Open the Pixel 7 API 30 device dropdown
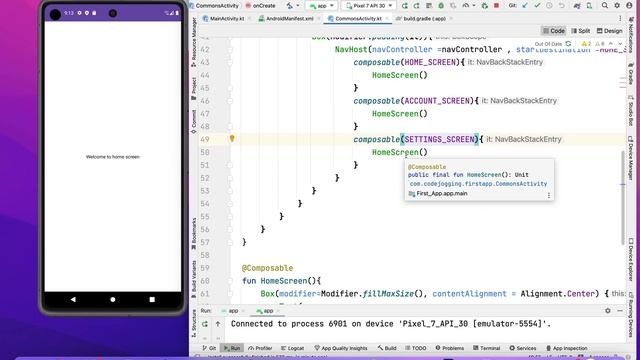Screen dimensions: 640x360 click(369, 6)
